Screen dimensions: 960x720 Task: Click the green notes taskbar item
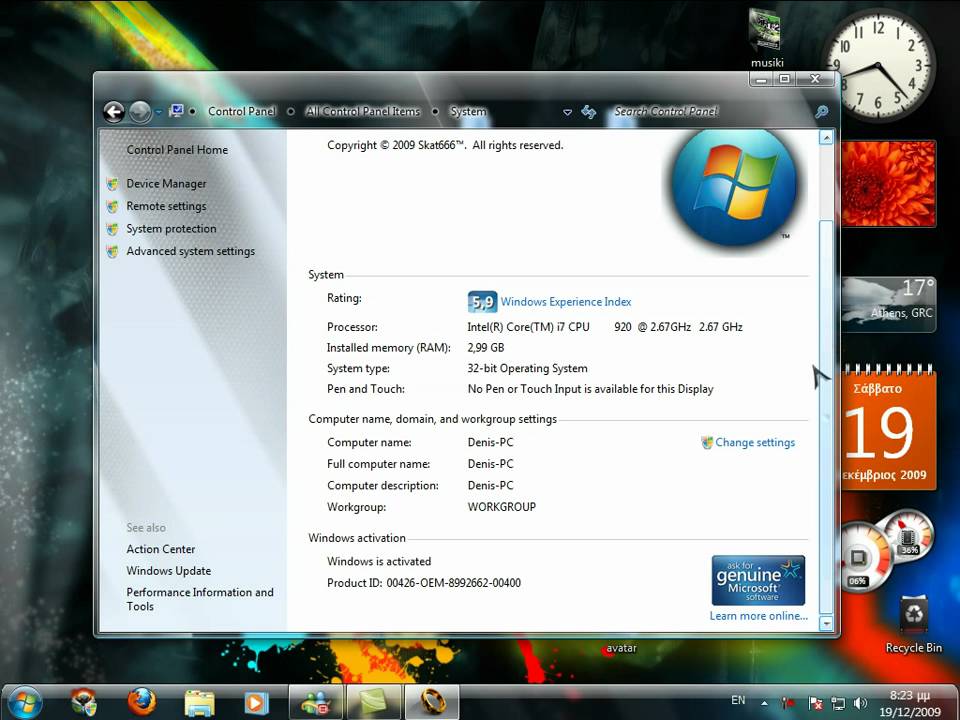click(373, 703)
